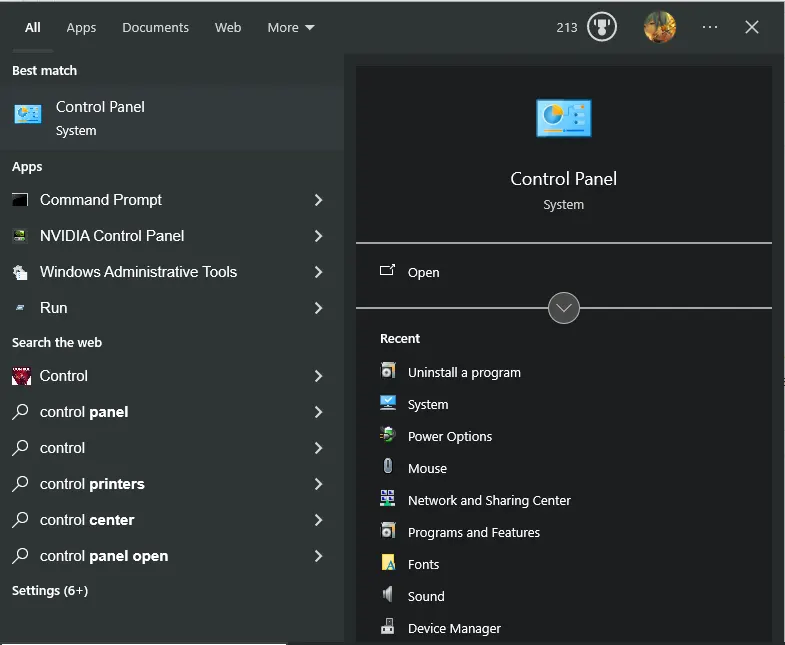Click the 213 rewards points count
Viewport: 785px width, 645px height.
(567, 28)
